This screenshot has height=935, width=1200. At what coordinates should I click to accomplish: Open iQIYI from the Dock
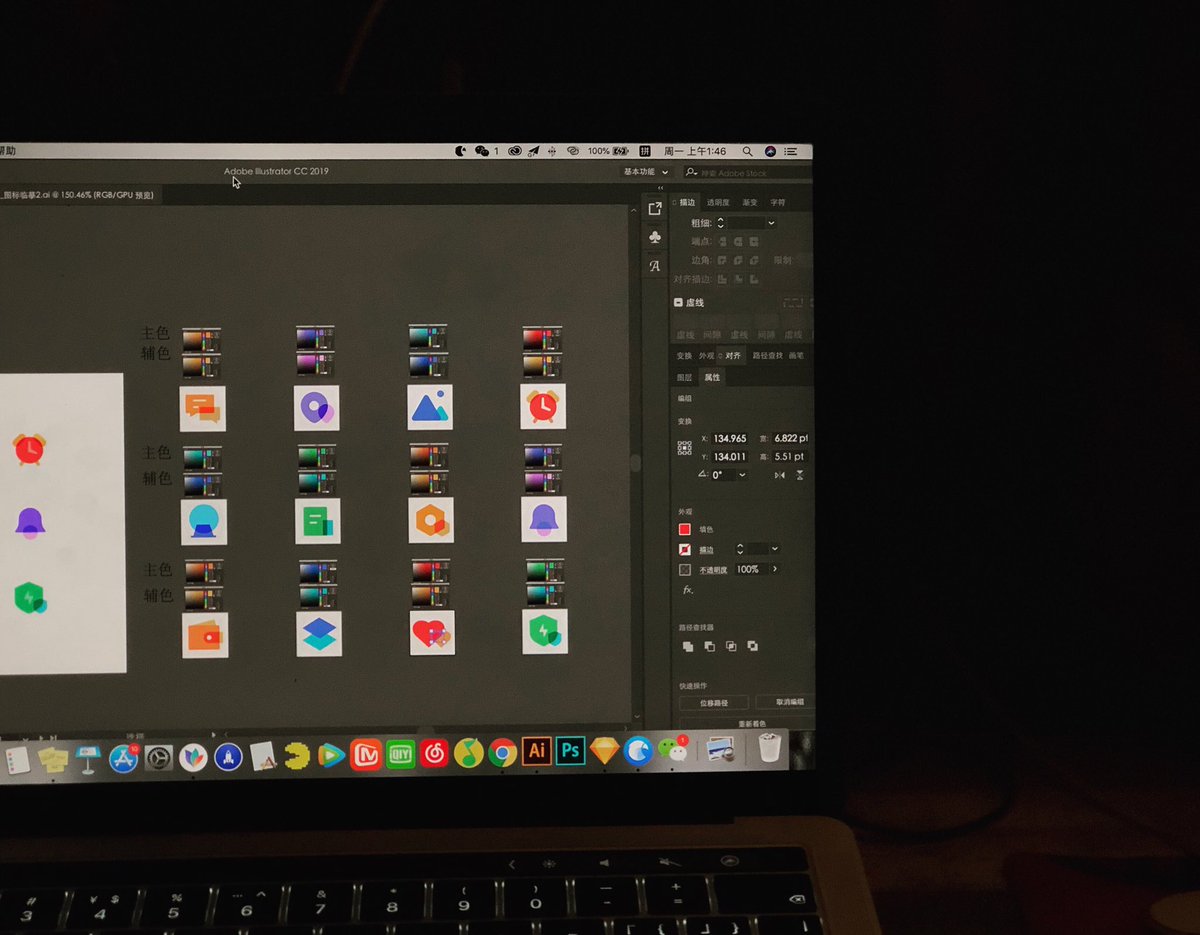[401, 755]
